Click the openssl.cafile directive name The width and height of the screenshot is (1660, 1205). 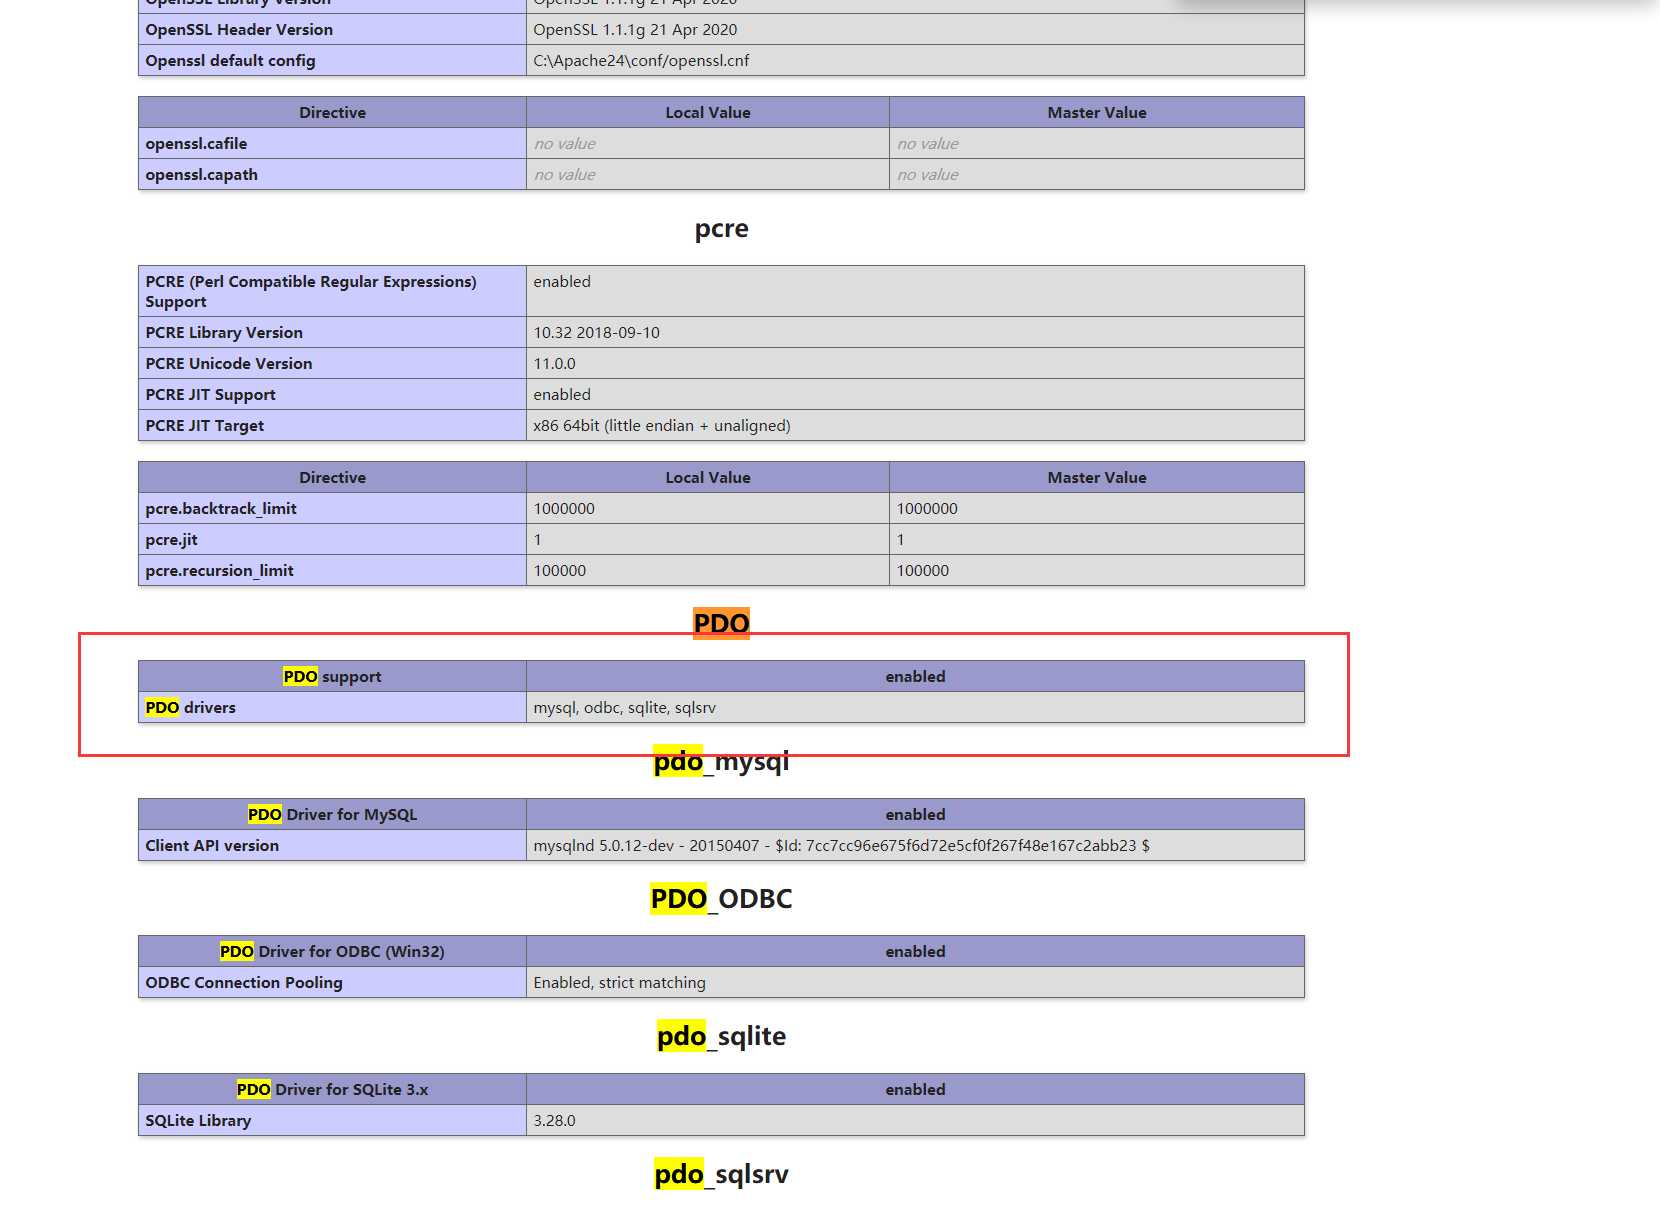pyautogui.click(x=196, y=144)
